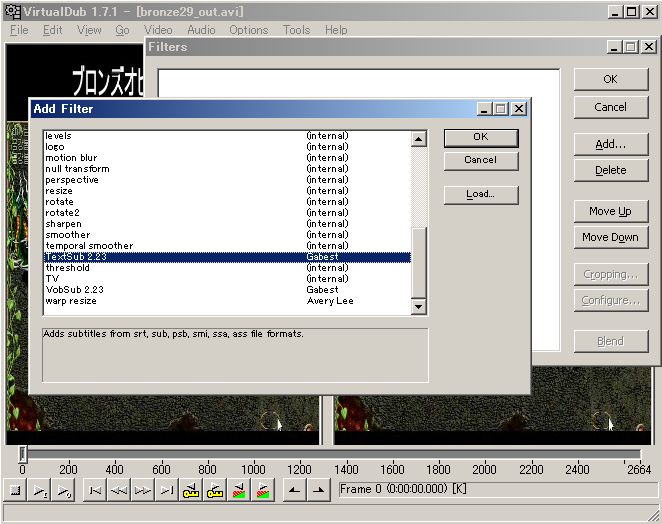Select the TV filter
Image resolution: width=662 pixels, height=524 pixels.
[x=228, y=279]
